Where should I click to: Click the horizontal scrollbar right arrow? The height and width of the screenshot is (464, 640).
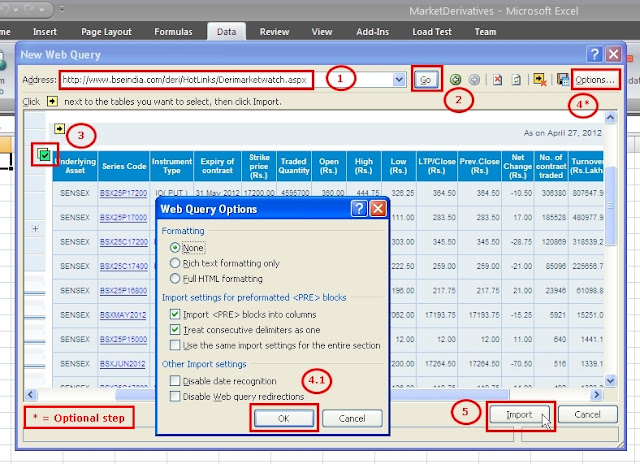(x=596, y=394)
